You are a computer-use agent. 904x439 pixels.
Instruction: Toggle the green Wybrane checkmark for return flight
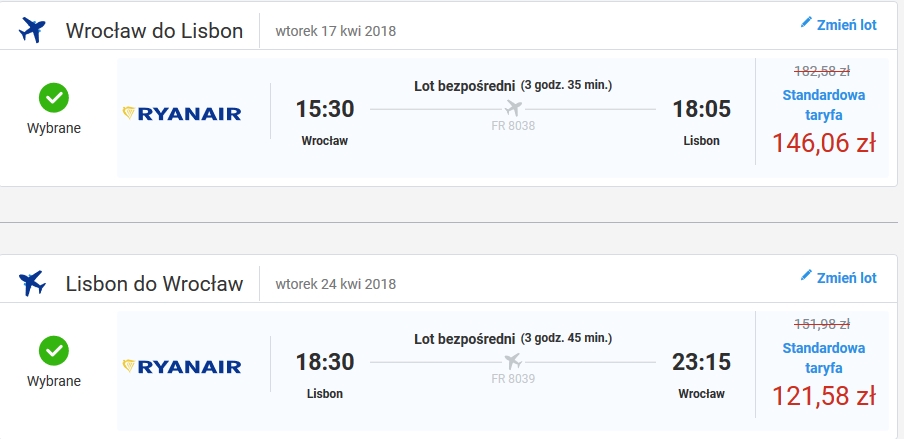pyautogui.click(x=54, y=351)
